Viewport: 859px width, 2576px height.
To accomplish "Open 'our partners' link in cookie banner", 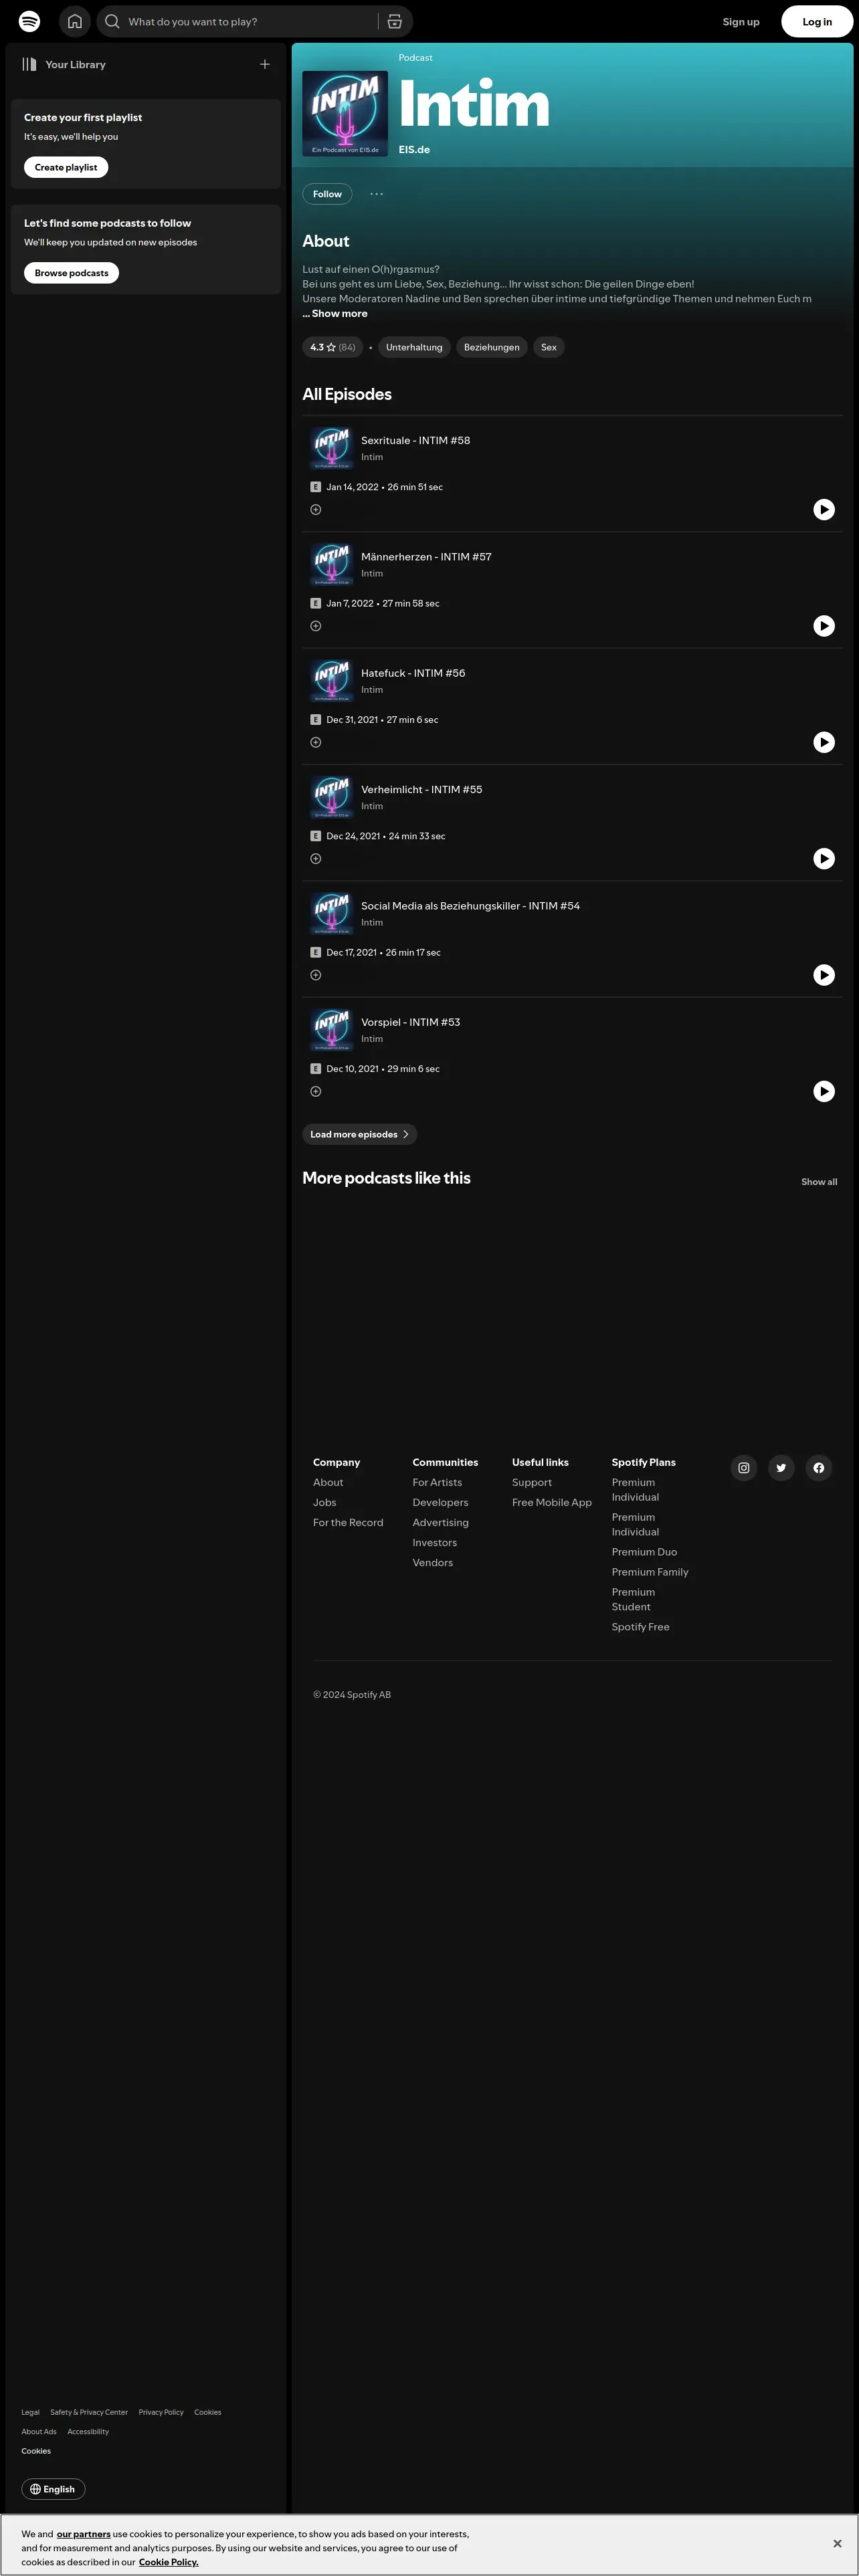I will coord(83,2534).
